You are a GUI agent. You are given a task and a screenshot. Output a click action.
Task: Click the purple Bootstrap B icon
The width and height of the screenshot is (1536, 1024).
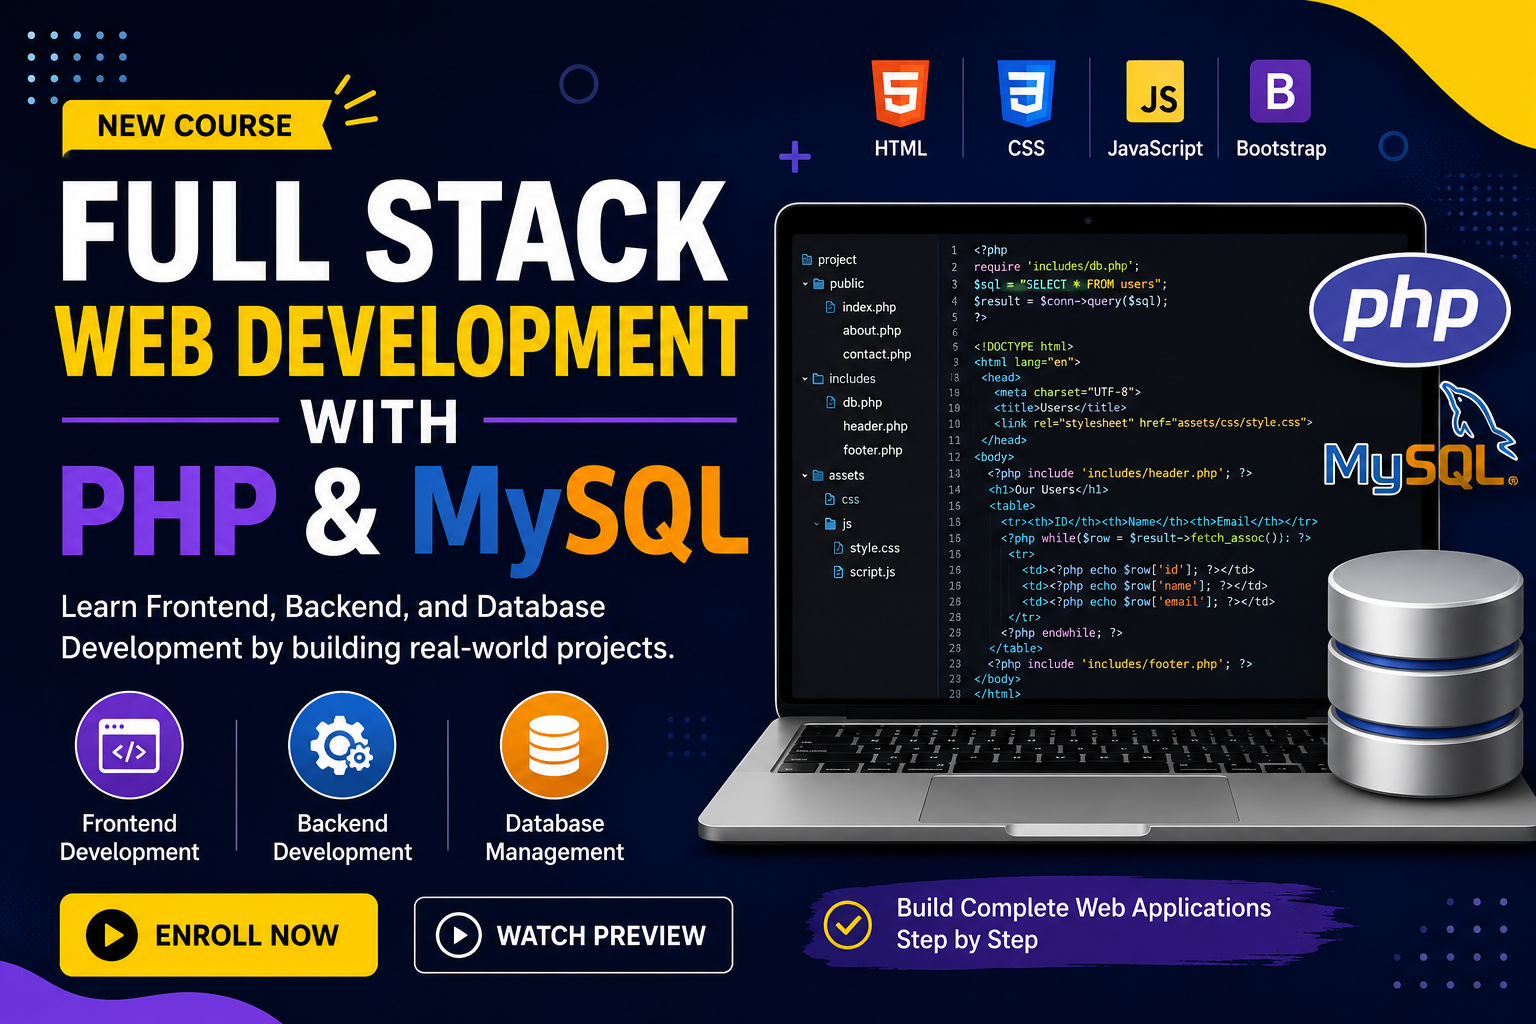tap(1280, 91)
